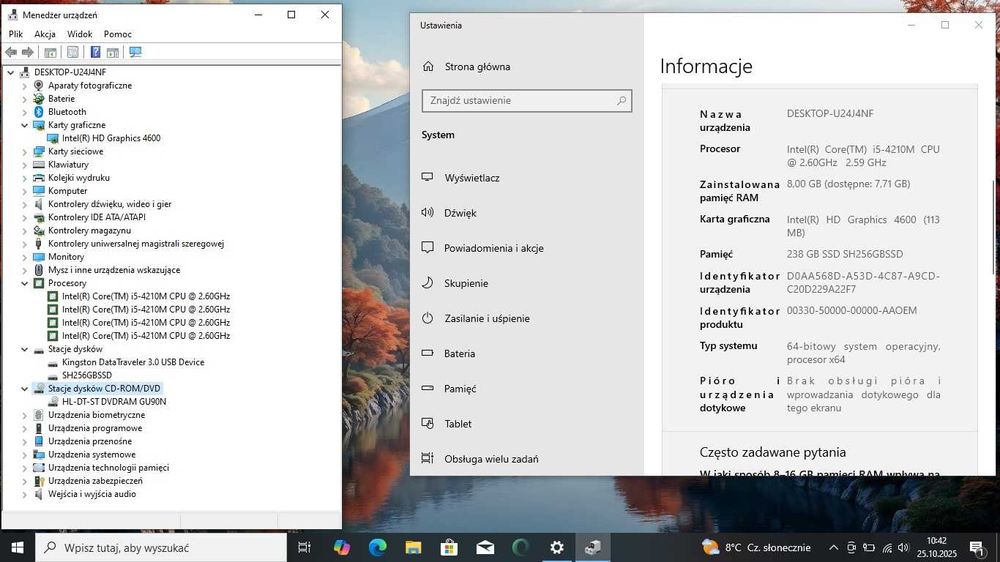This screenshot has height=562, width=1000.
Task: Go to Strona główna in Settings
Action: 477,66
